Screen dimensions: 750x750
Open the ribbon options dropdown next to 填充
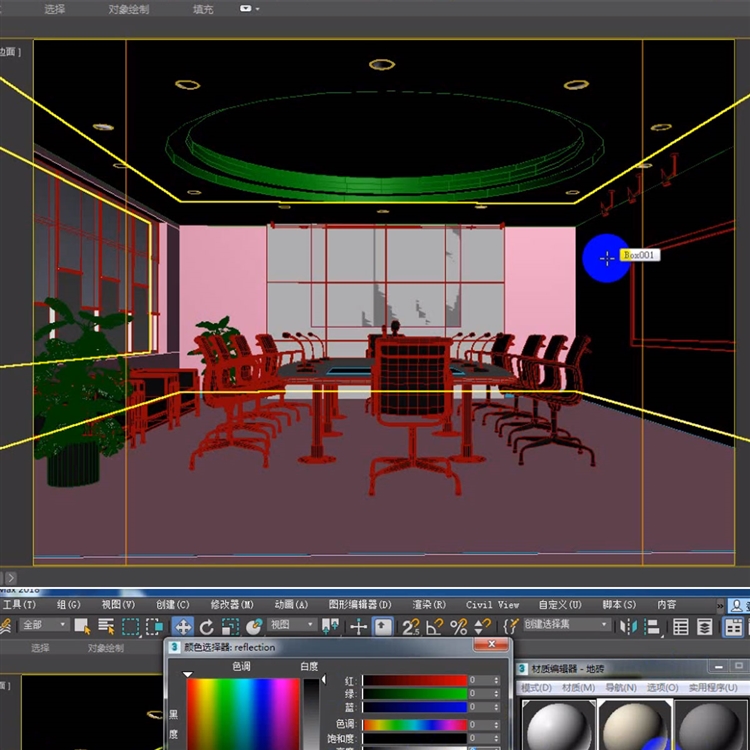click(x=250, y=9)
